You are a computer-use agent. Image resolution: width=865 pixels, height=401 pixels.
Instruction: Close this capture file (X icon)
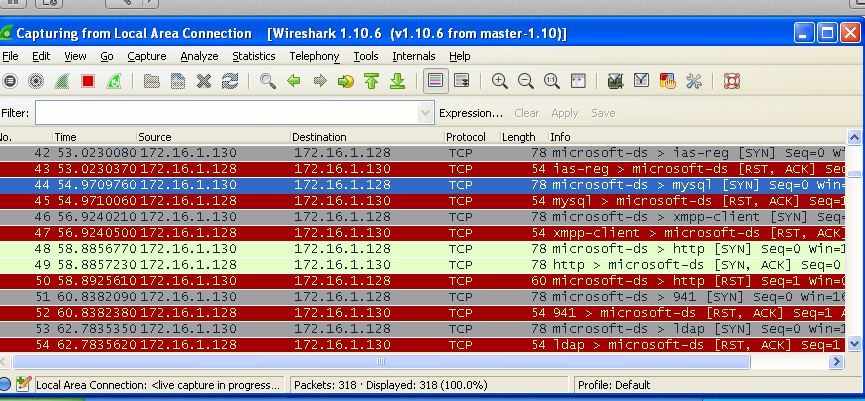click(x=204, y=81)
